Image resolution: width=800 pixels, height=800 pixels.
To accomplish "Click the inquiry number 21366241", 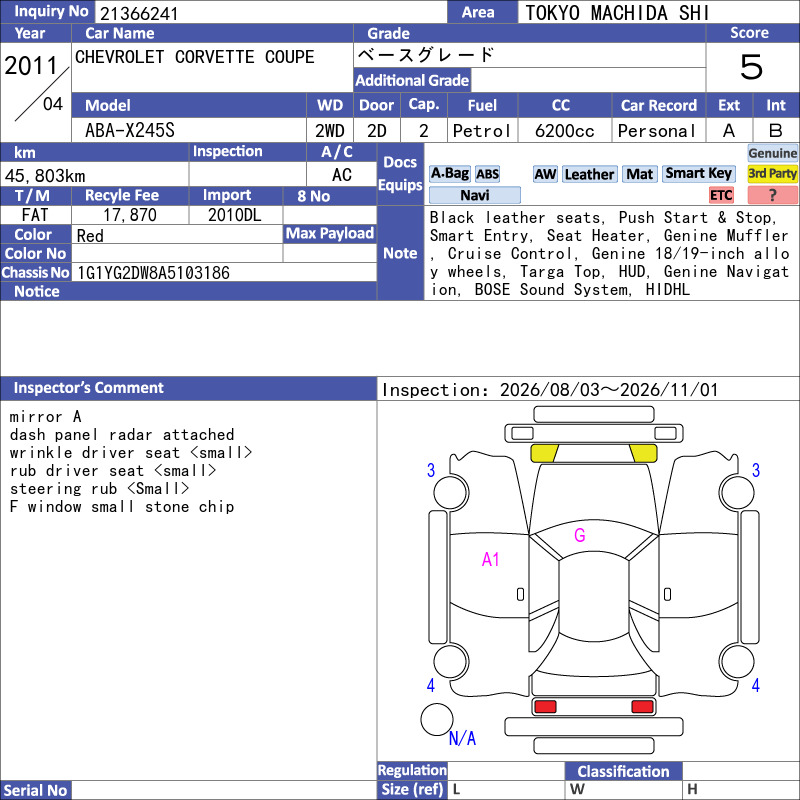I will pyautogui.click(x=139, y=14).
